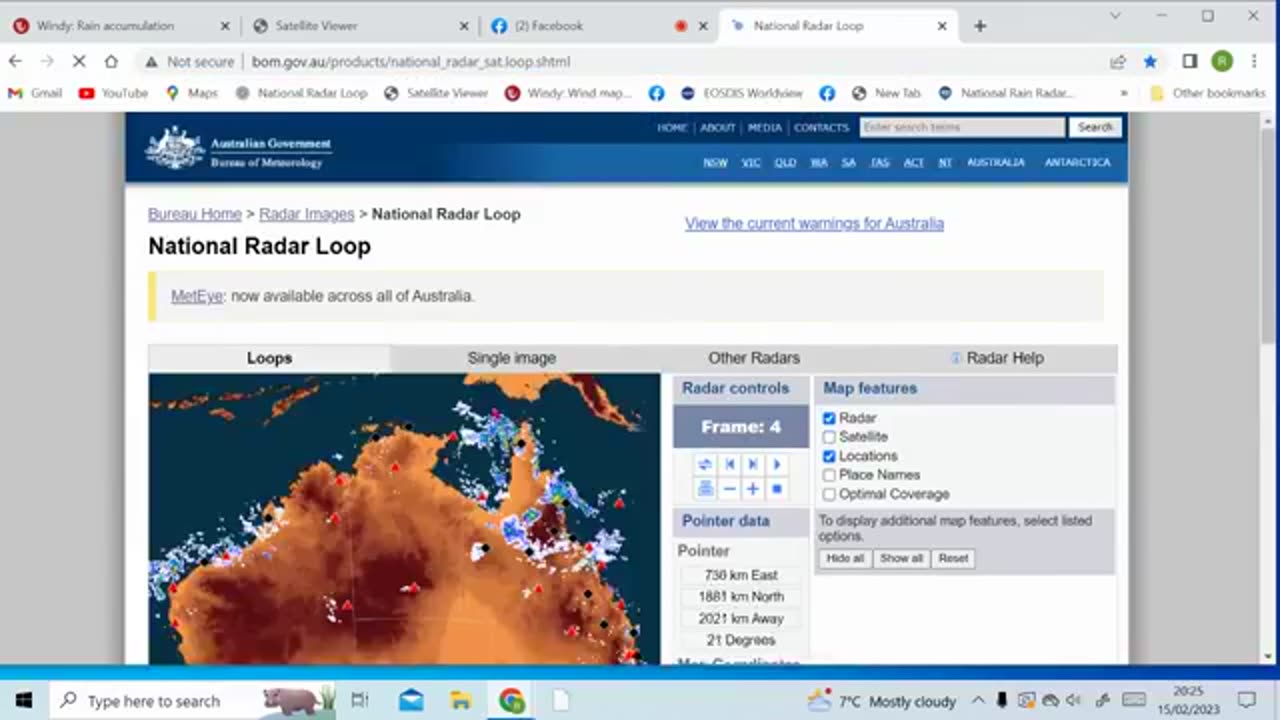The image size is (1280, 720).
Task: Open Chrome three-dot menu
Action: point(1254,61)
